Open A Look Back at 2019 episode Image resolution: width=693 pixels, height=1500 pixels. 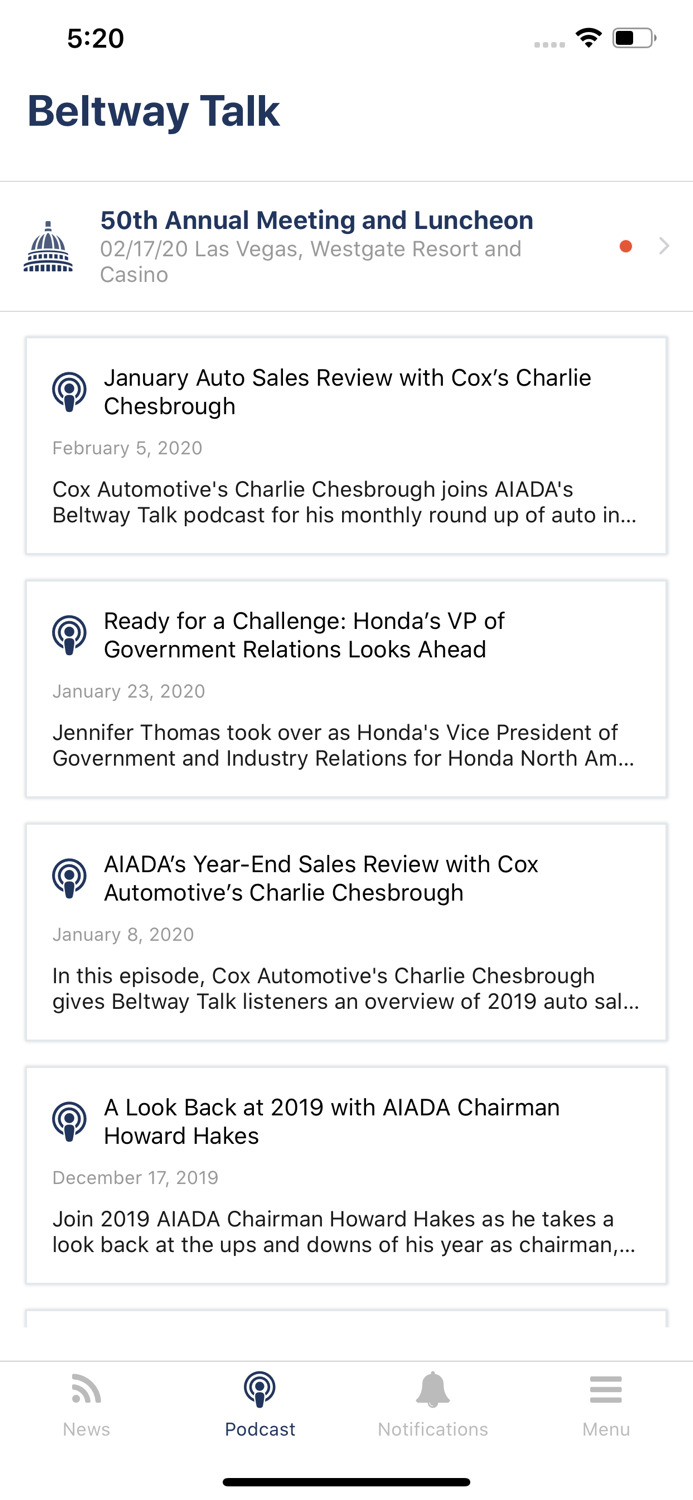346,1175
